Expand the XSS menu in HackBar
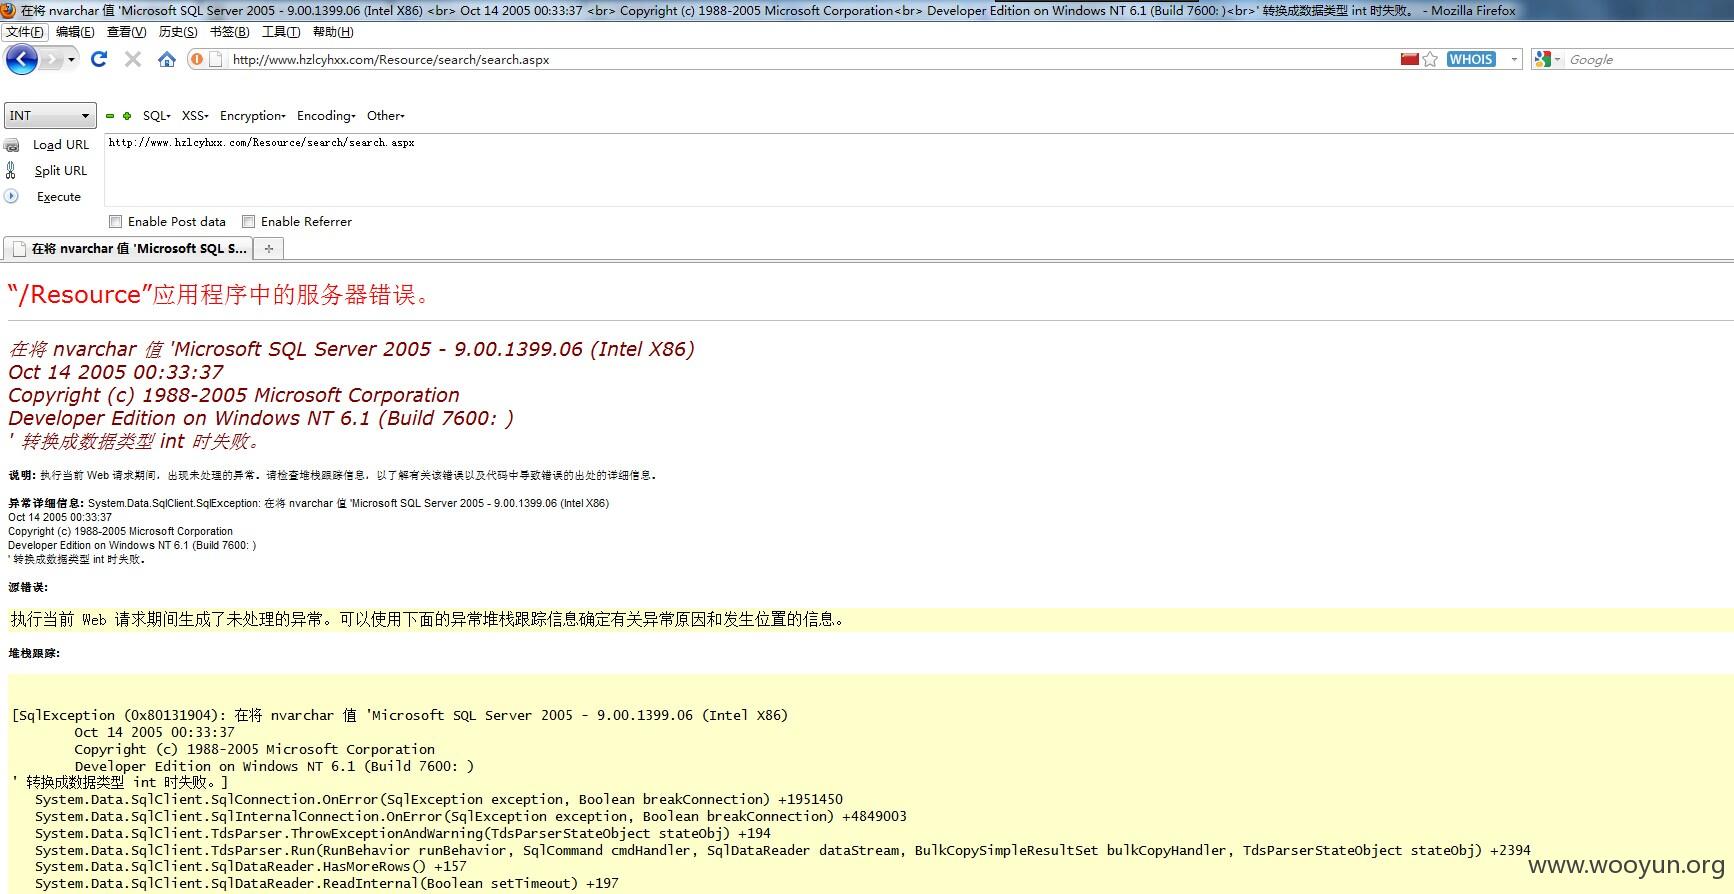This screenshot has height=894, width=1734. (195, 116)
